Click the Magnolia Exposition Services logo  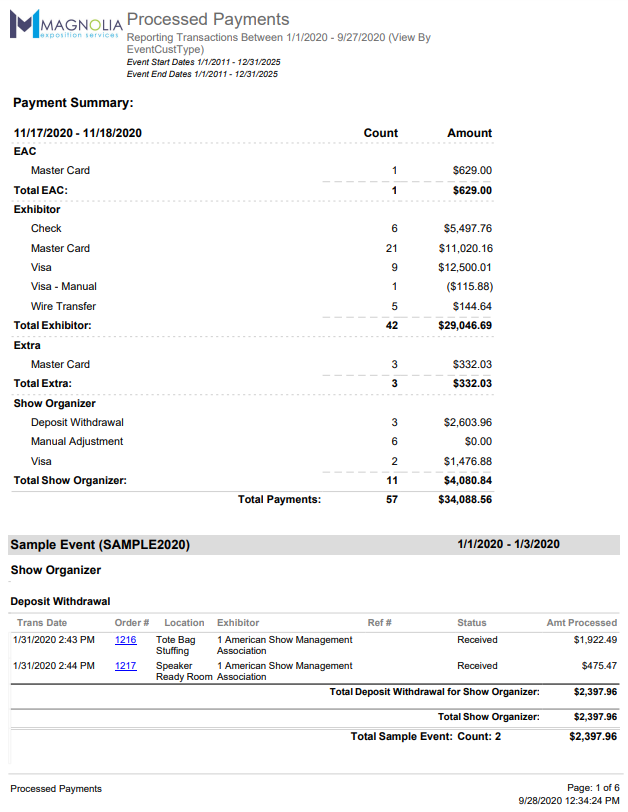pyautogui.click(x=66, y=24)
